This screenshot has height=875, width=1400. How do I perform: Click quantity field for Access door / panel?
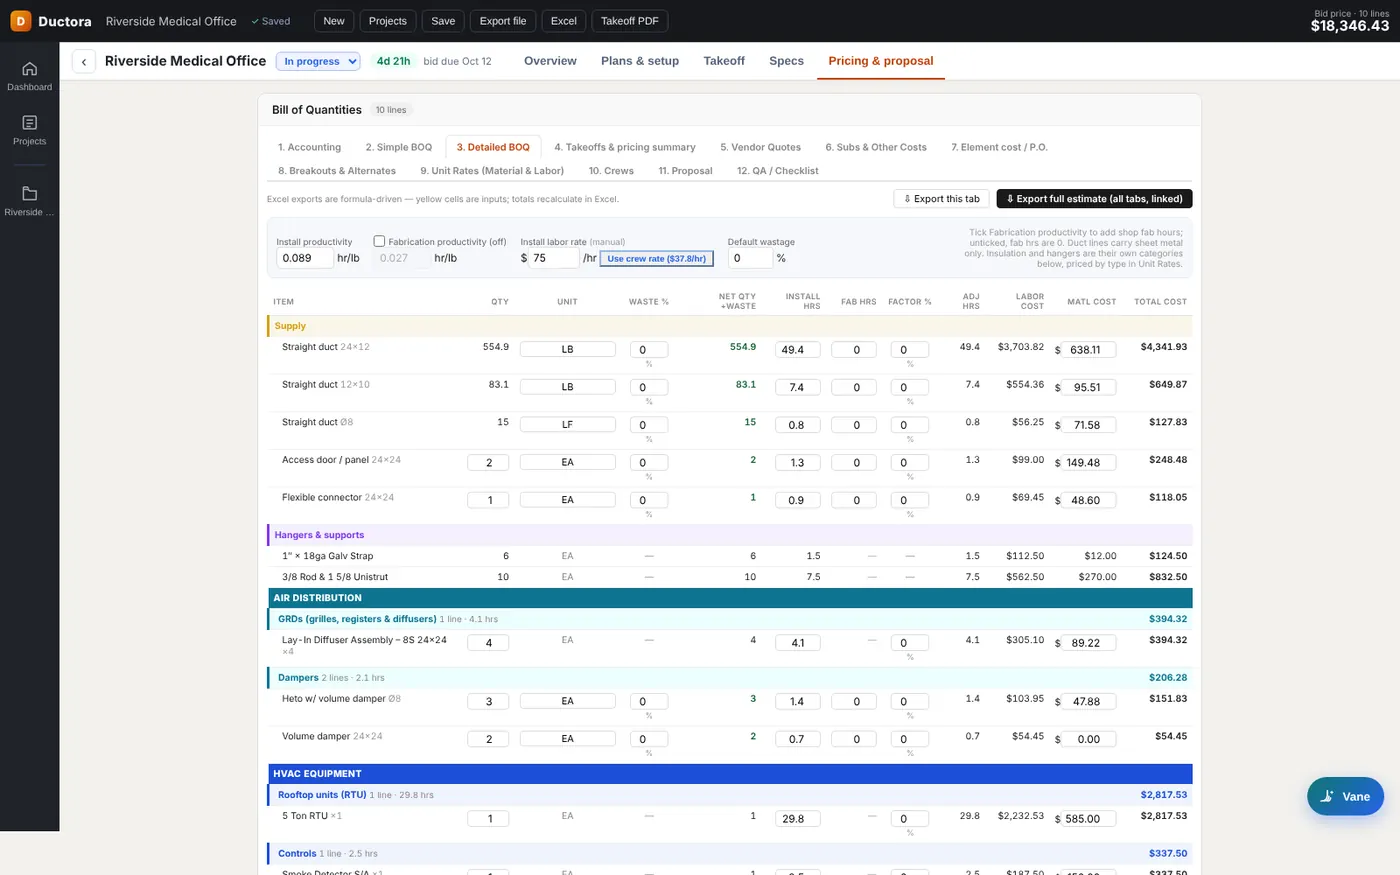click(x=488, y=463)
